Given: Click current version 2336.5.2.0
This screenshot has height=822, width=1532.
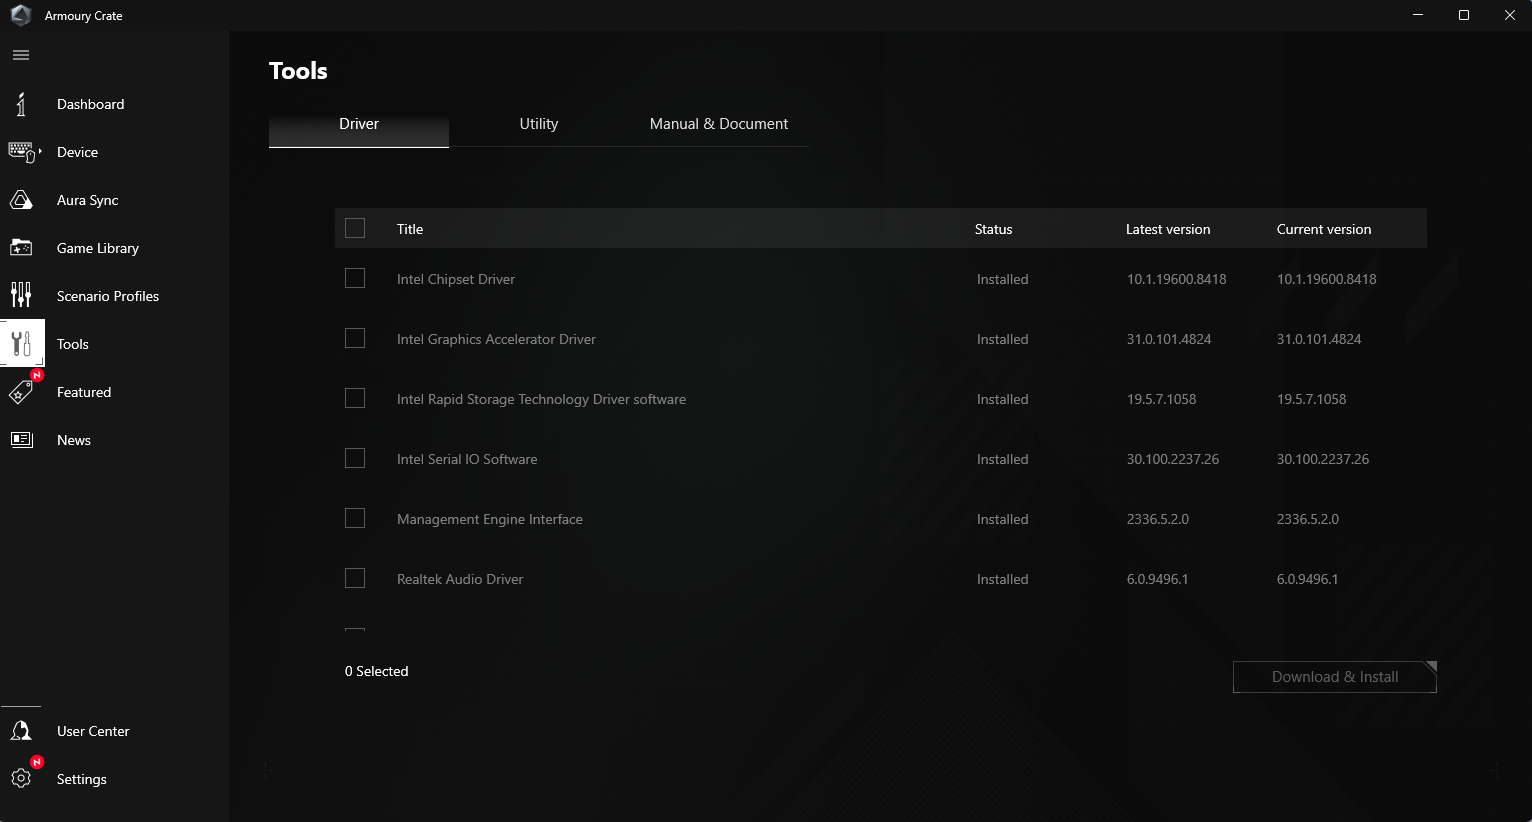Looking at the screenshot, I should tap(1308, 519).
